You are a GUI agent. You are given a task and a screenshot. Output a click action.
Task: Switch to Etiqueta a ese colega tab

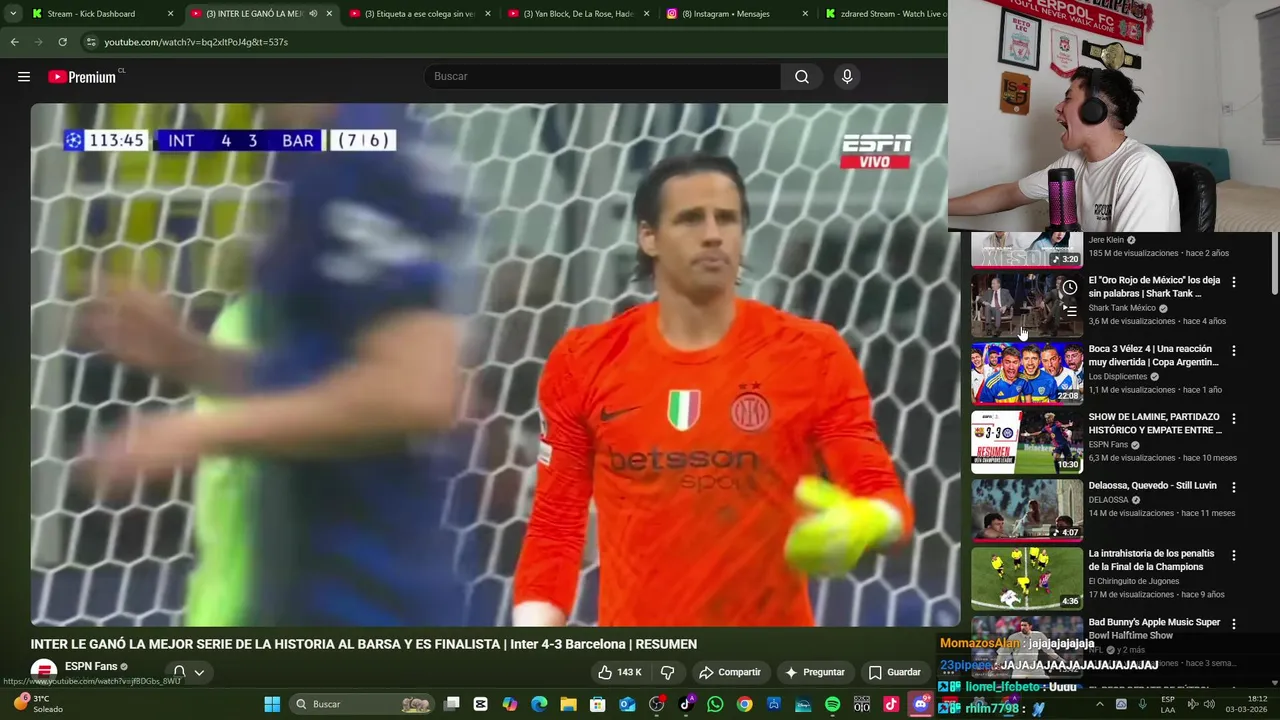[x=420, y=14]
